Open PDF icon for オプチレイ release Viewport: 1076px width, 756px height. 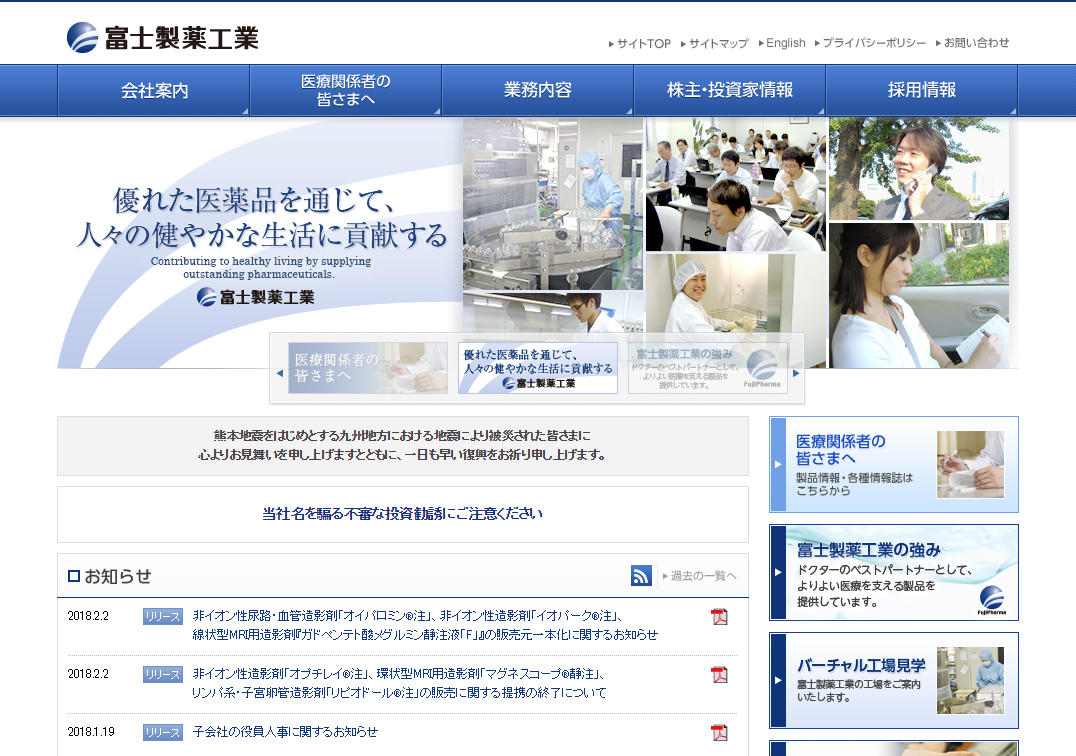tap(719, 675)
